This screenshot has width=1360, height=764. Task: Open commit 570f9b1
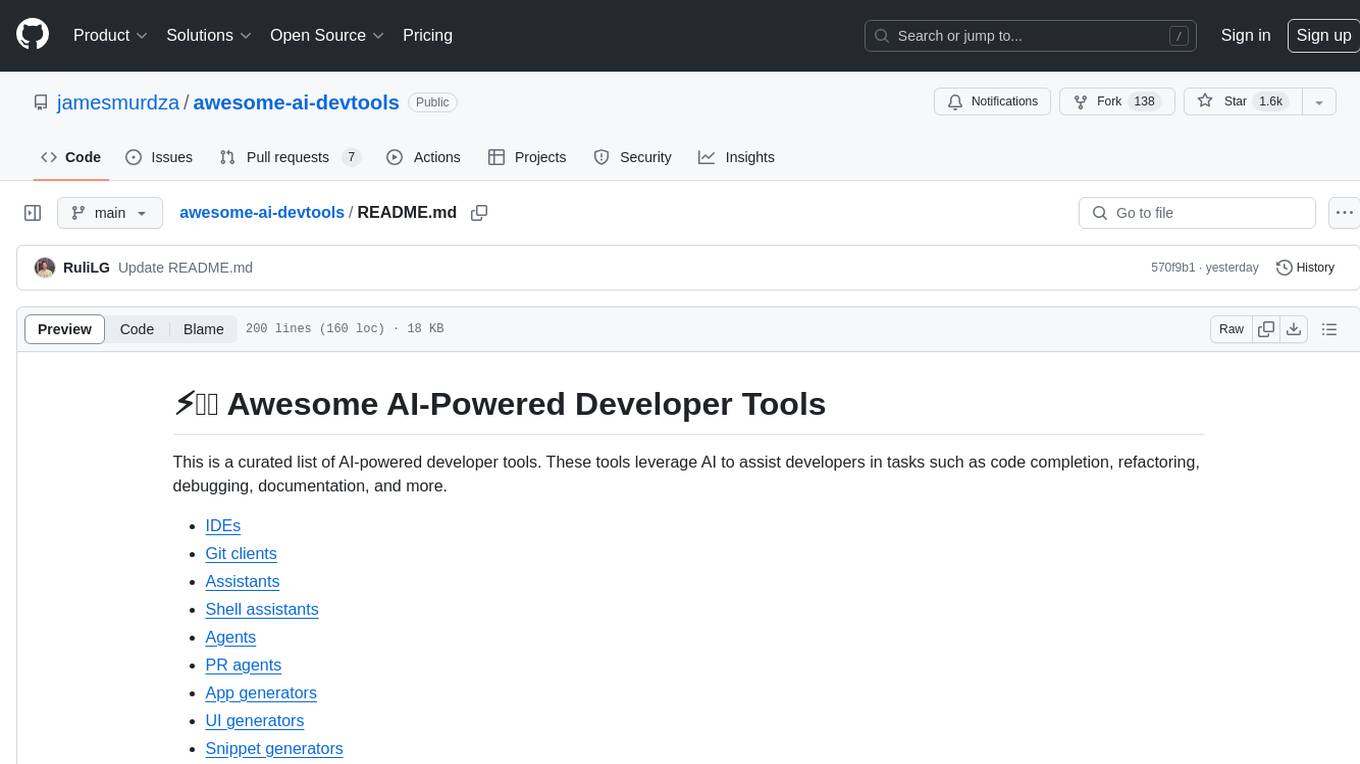(1173, 268)
